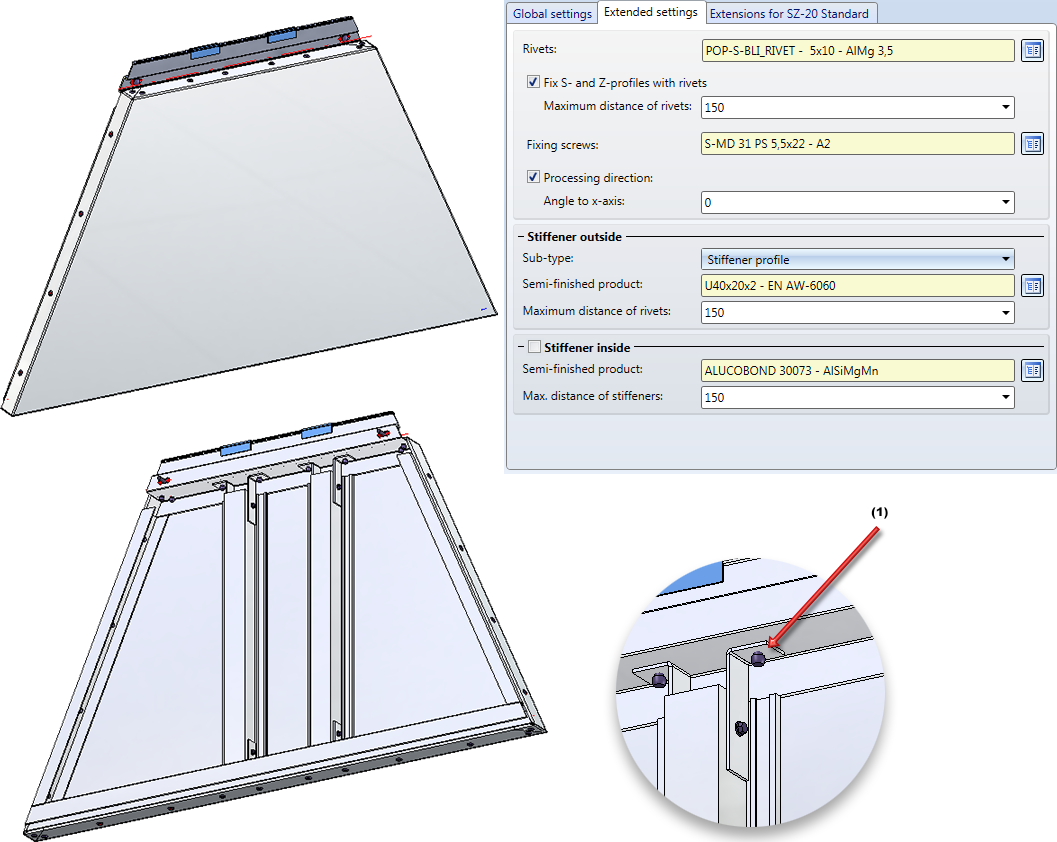Open catalogue for Stiffener inside semi-finished product
This screenshot has height=842, width=1057.
click(x=1032, y=370)
